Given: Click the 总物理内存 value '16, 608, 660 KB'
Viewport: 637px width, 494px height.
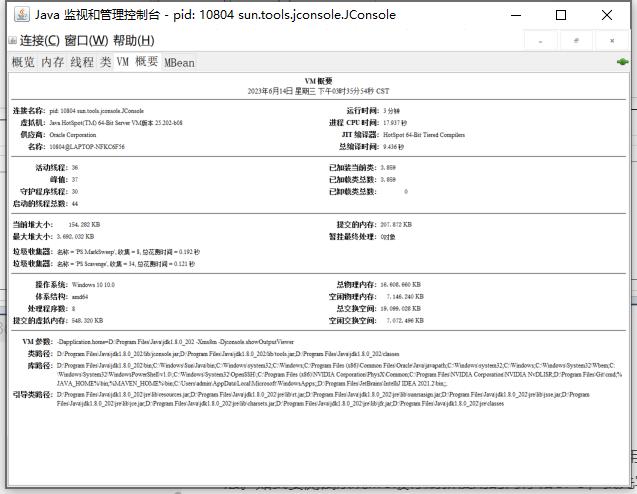Looking at the screenshot, I should click(x=401, y=285).
